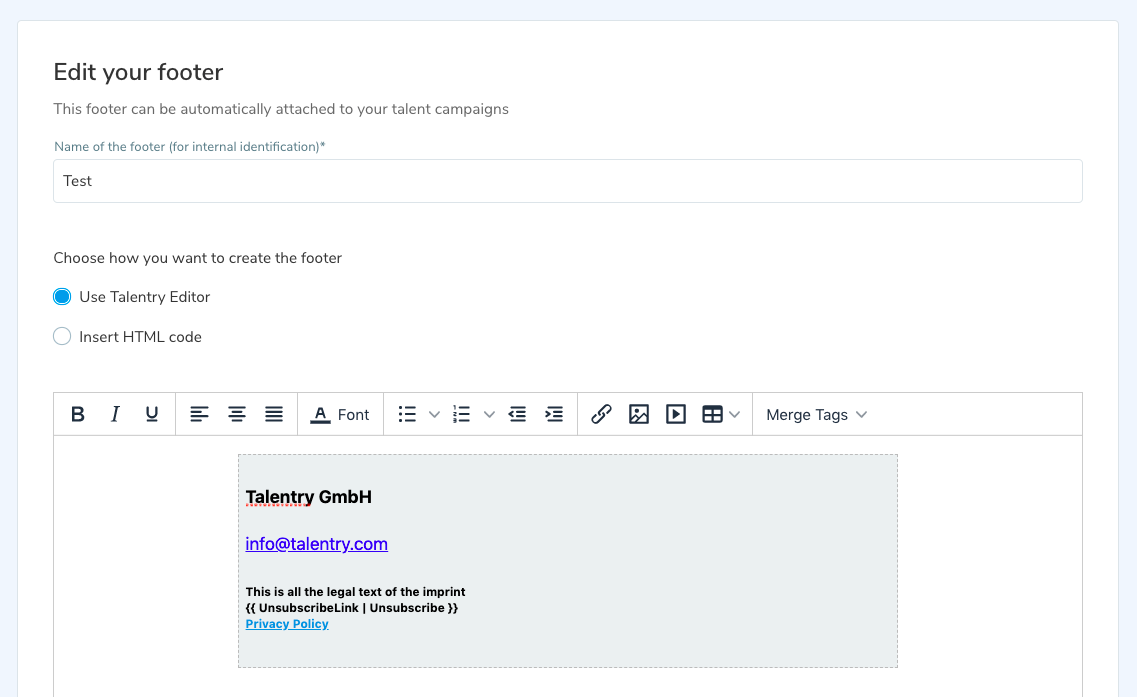Increase the indent level
The image size is (1137, 697).
[x=554, y=414]
